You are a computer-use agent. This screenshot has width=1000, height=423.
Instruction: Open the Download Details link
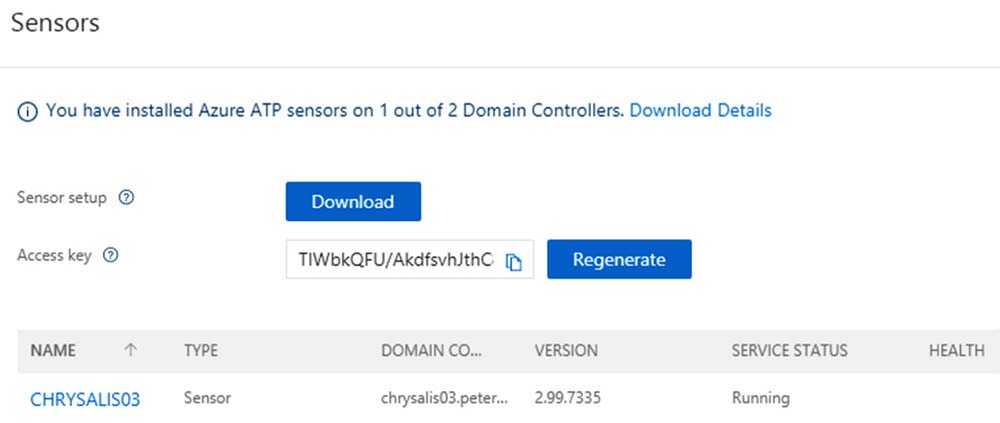coord(700,110)
